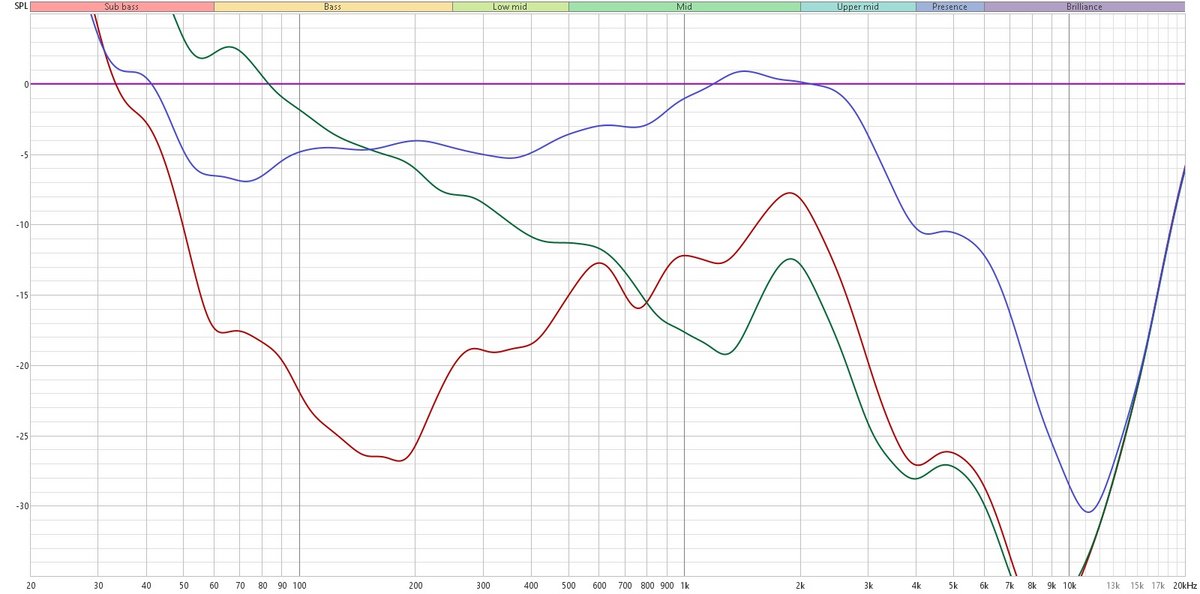Select the Mid band header

(683, 6)
